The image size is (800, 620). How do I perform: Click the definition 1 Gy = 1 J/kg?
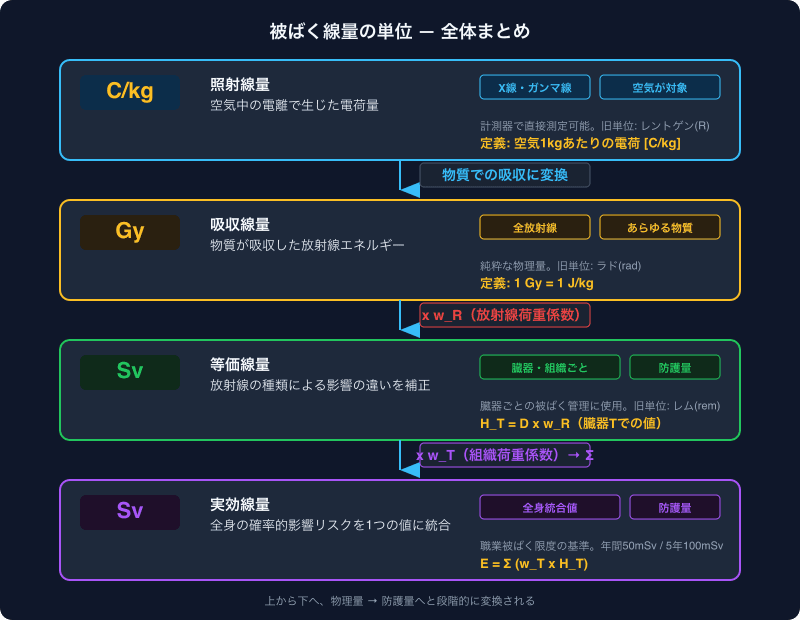click(537, 283)
